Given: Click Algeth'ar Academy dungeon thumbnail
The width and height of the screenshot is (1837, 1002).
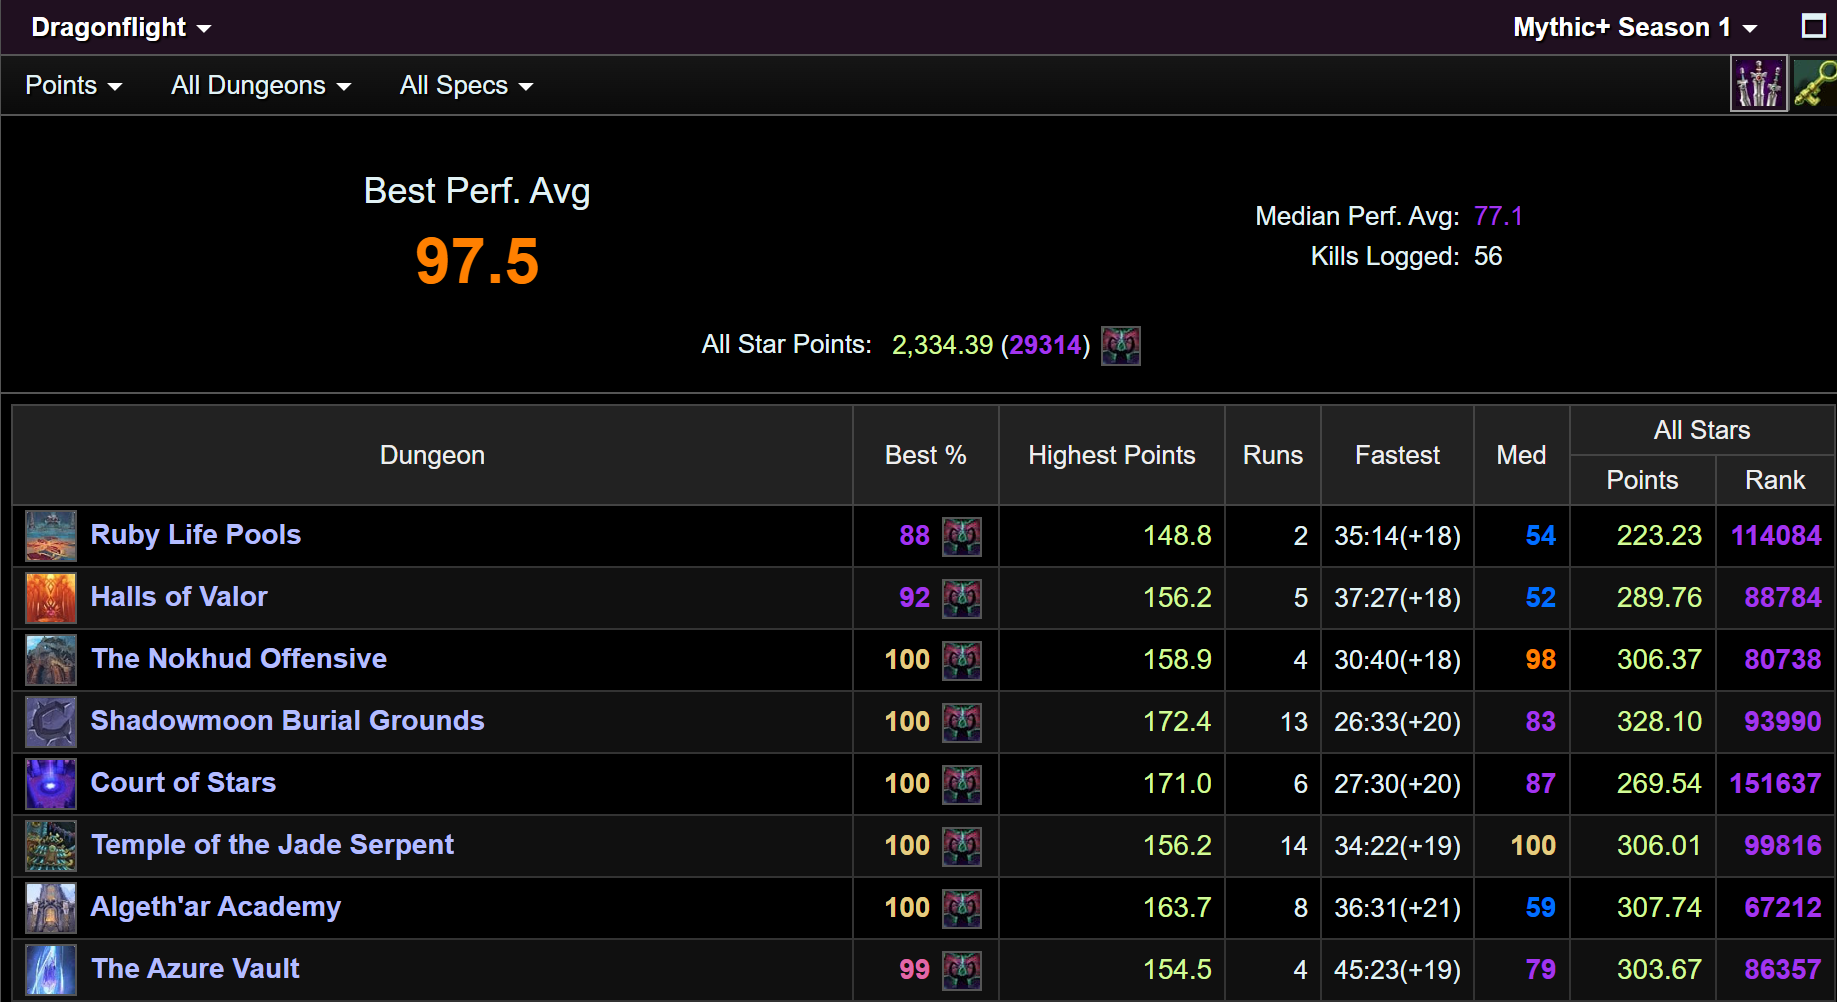Looking at the screenshot, I should click(51, 908).
